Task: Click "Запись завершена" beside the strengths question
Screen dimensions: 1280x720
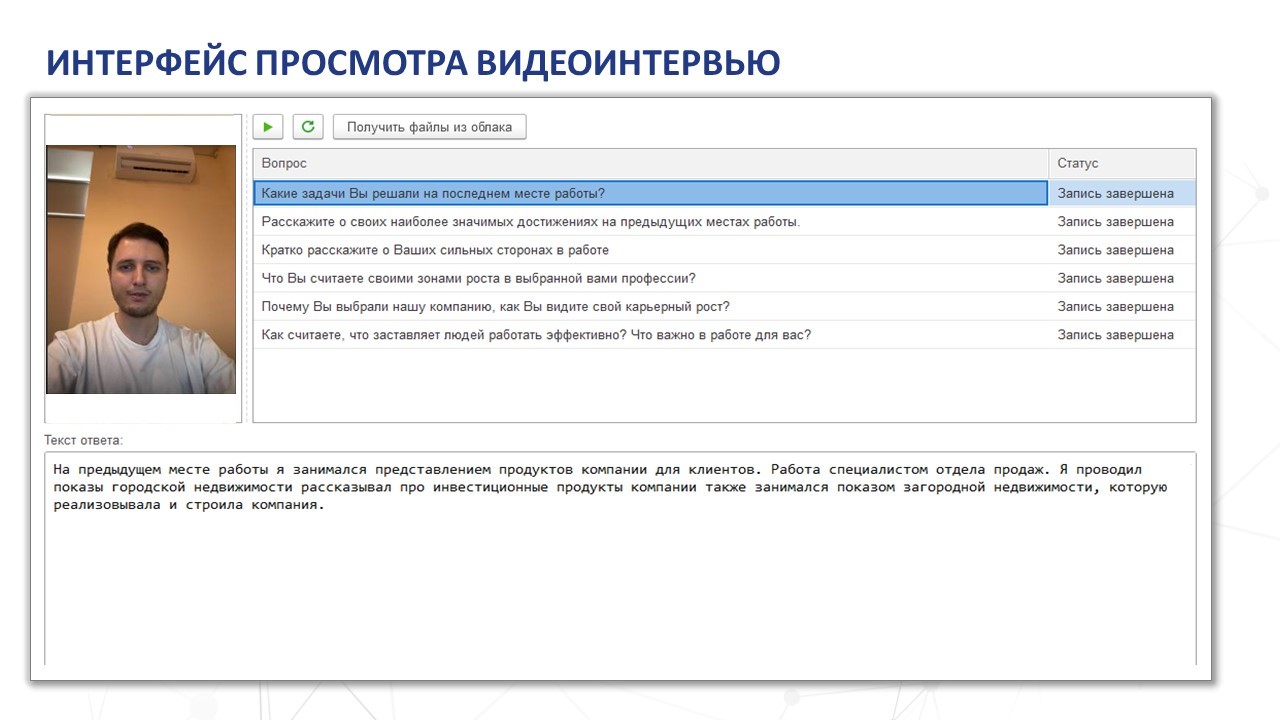Action: [1116, 249]
